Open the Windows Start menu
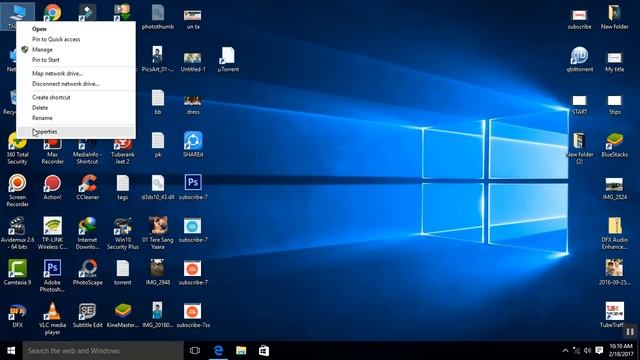This screenshot has width=640, height=360. (x=11, y=351)
